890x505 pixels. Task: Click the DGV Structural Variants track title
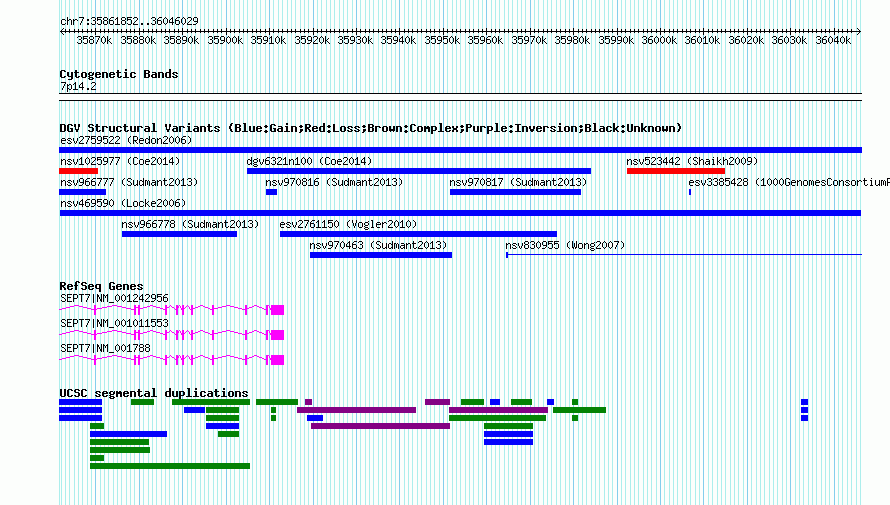click(x=371, y=128)
